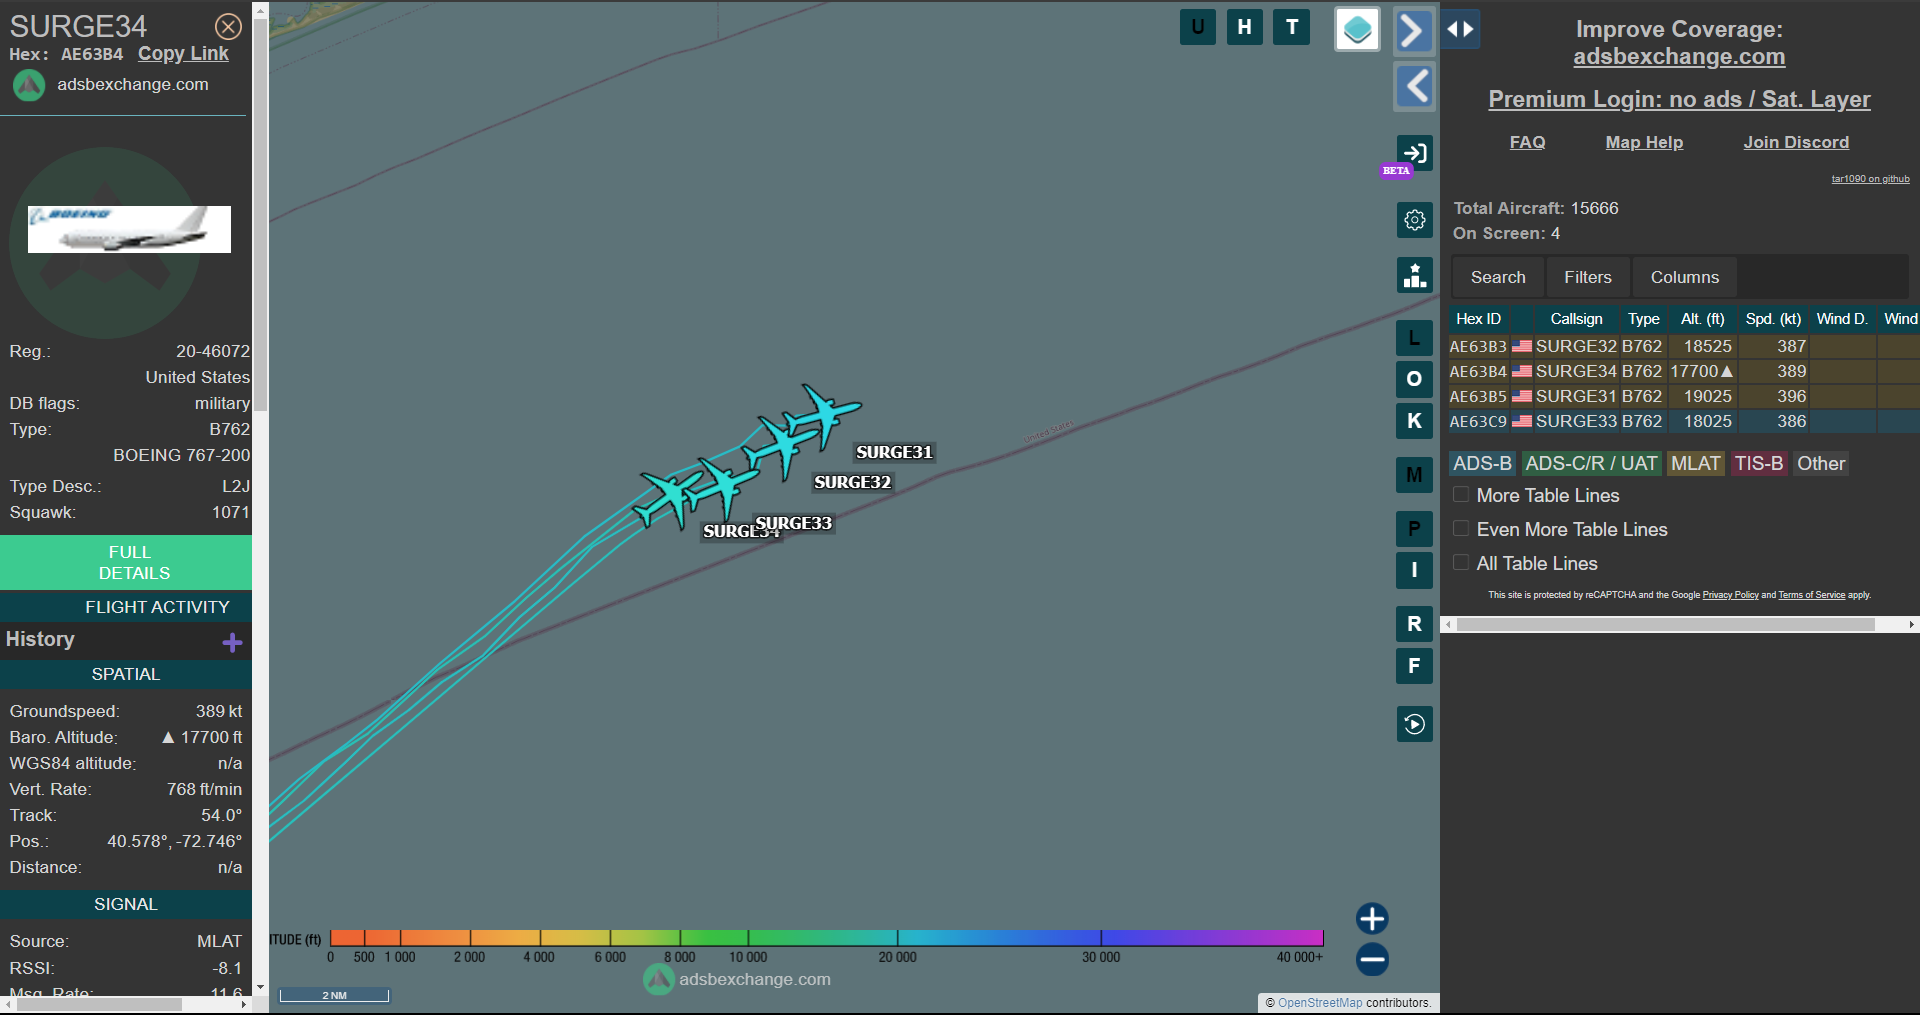The height and width of the screenshot is (1015, 1920).
Task: Select SURGE31 row in aircraft table
Action: tap(1684, 396)
